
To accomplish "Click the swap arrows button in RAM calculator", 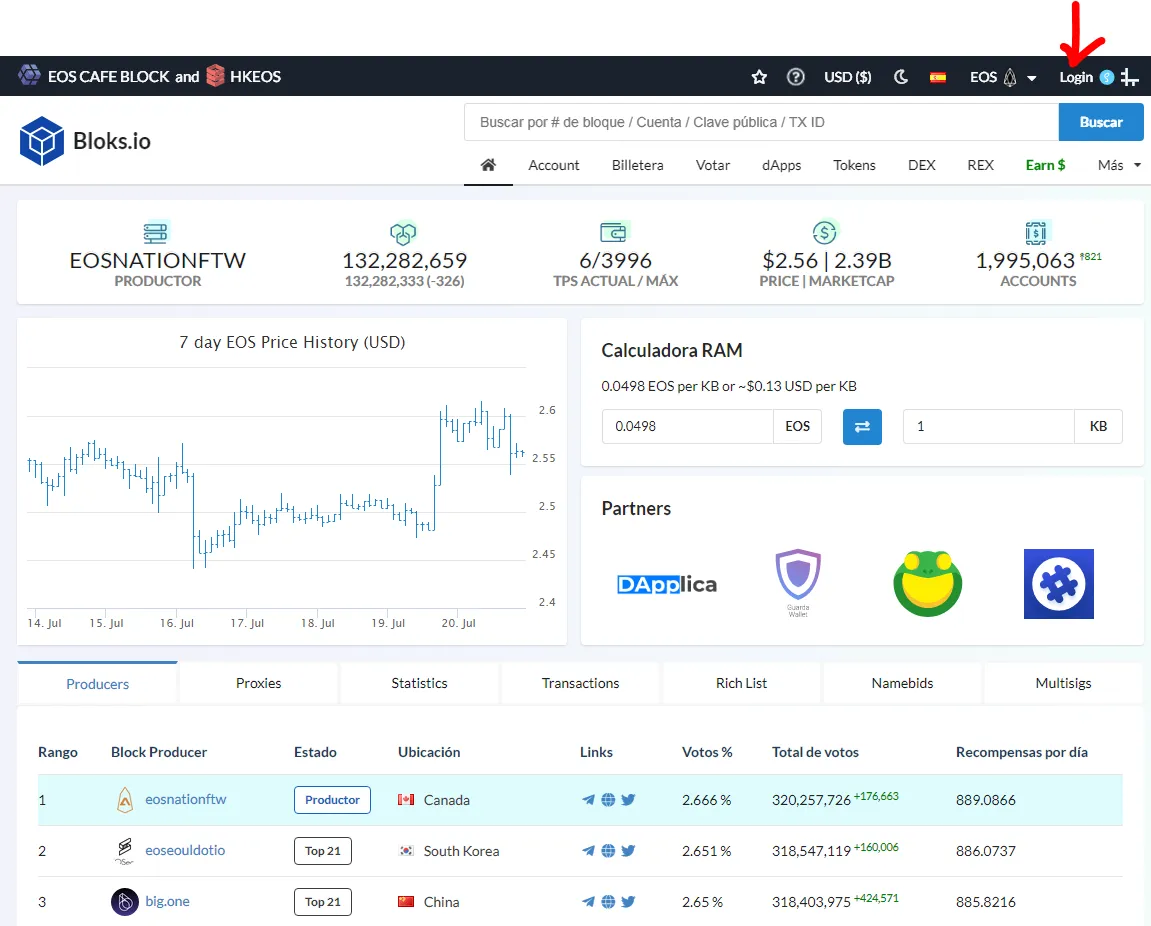I will (x=862, y=427).
